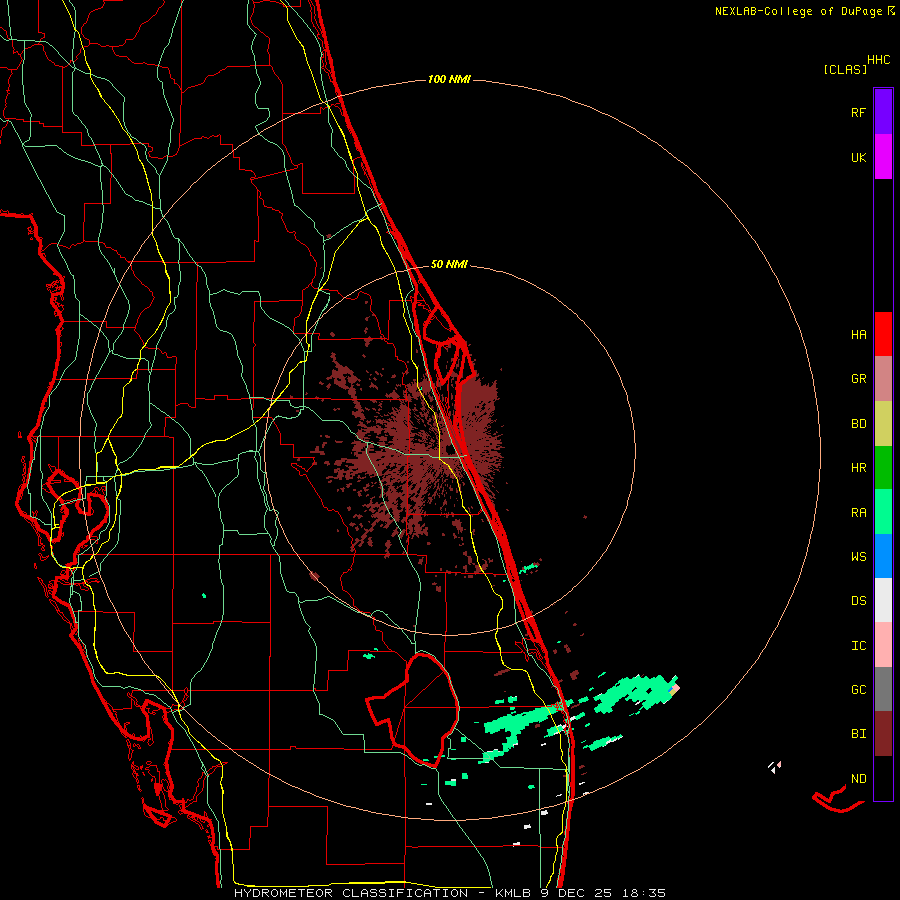Click the 50 NMI range ring label
Image resolution: width=900 pixels, height=900 pixels.
point(449,264)
